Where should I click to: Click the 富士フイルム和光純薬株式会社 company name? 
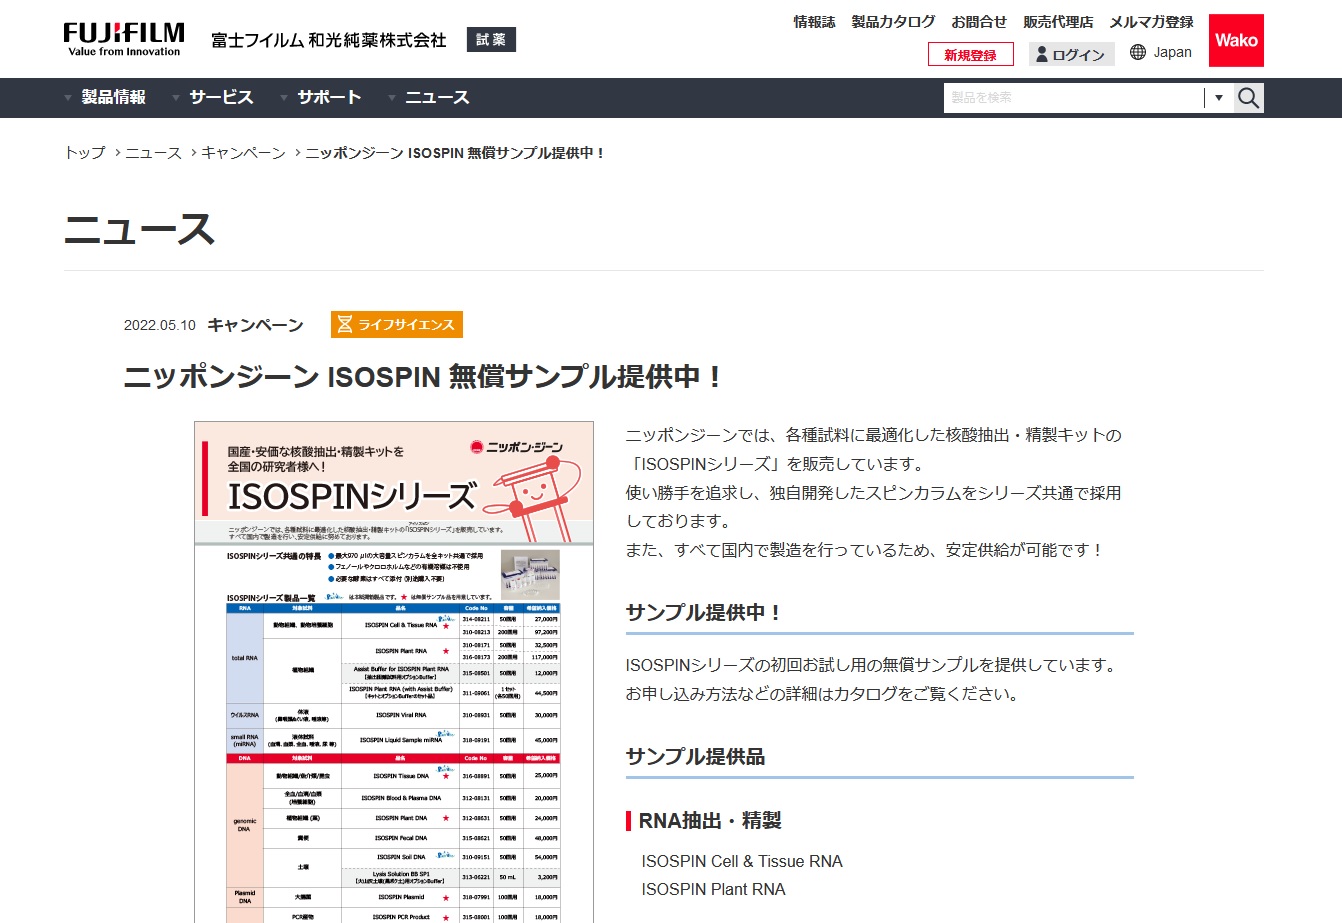click(x=329, y=40)
